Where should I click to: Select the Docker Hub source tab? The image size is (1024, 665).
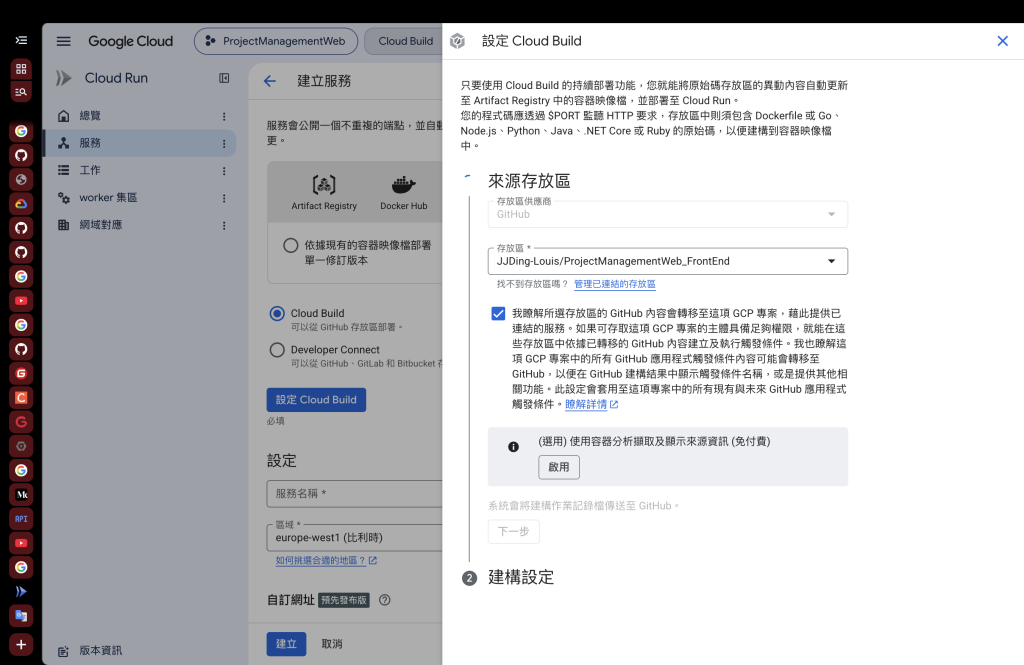pos(404,193)
